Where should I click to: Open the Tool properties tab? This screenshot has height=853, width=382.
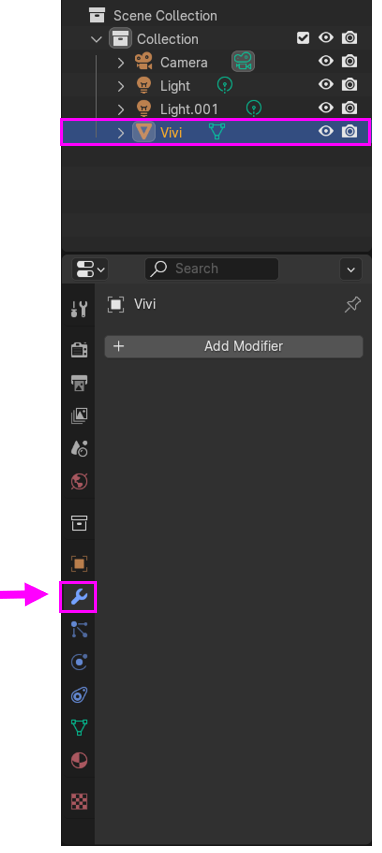(x=79, y=308)
